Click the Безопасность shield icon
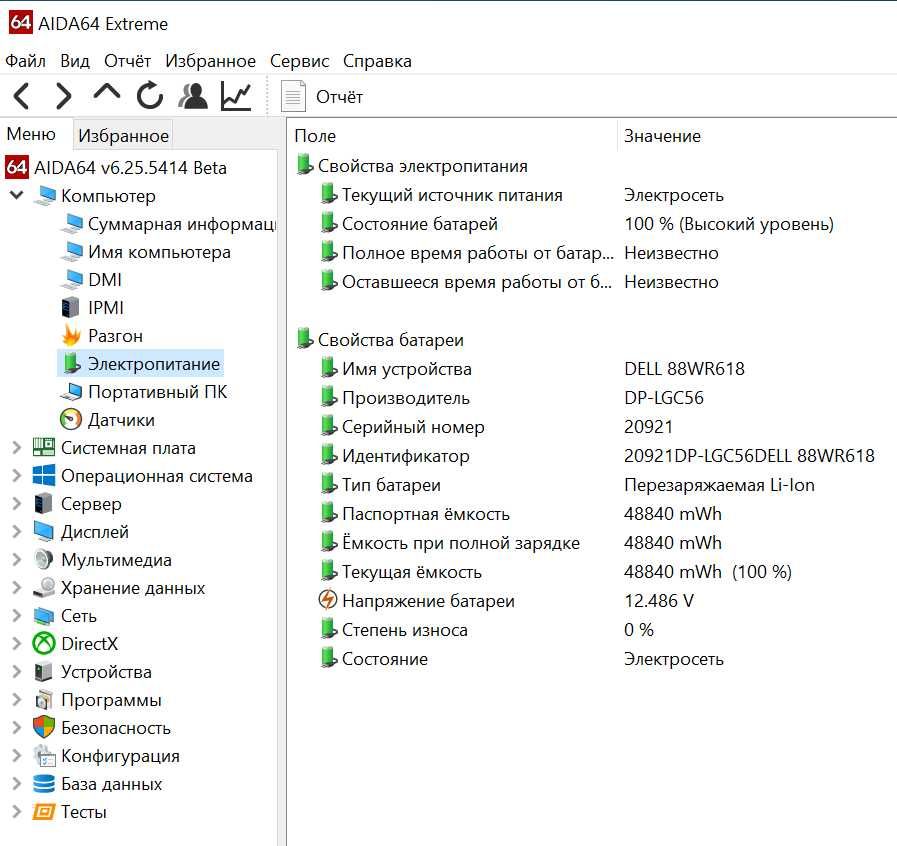 pos(44,728)
